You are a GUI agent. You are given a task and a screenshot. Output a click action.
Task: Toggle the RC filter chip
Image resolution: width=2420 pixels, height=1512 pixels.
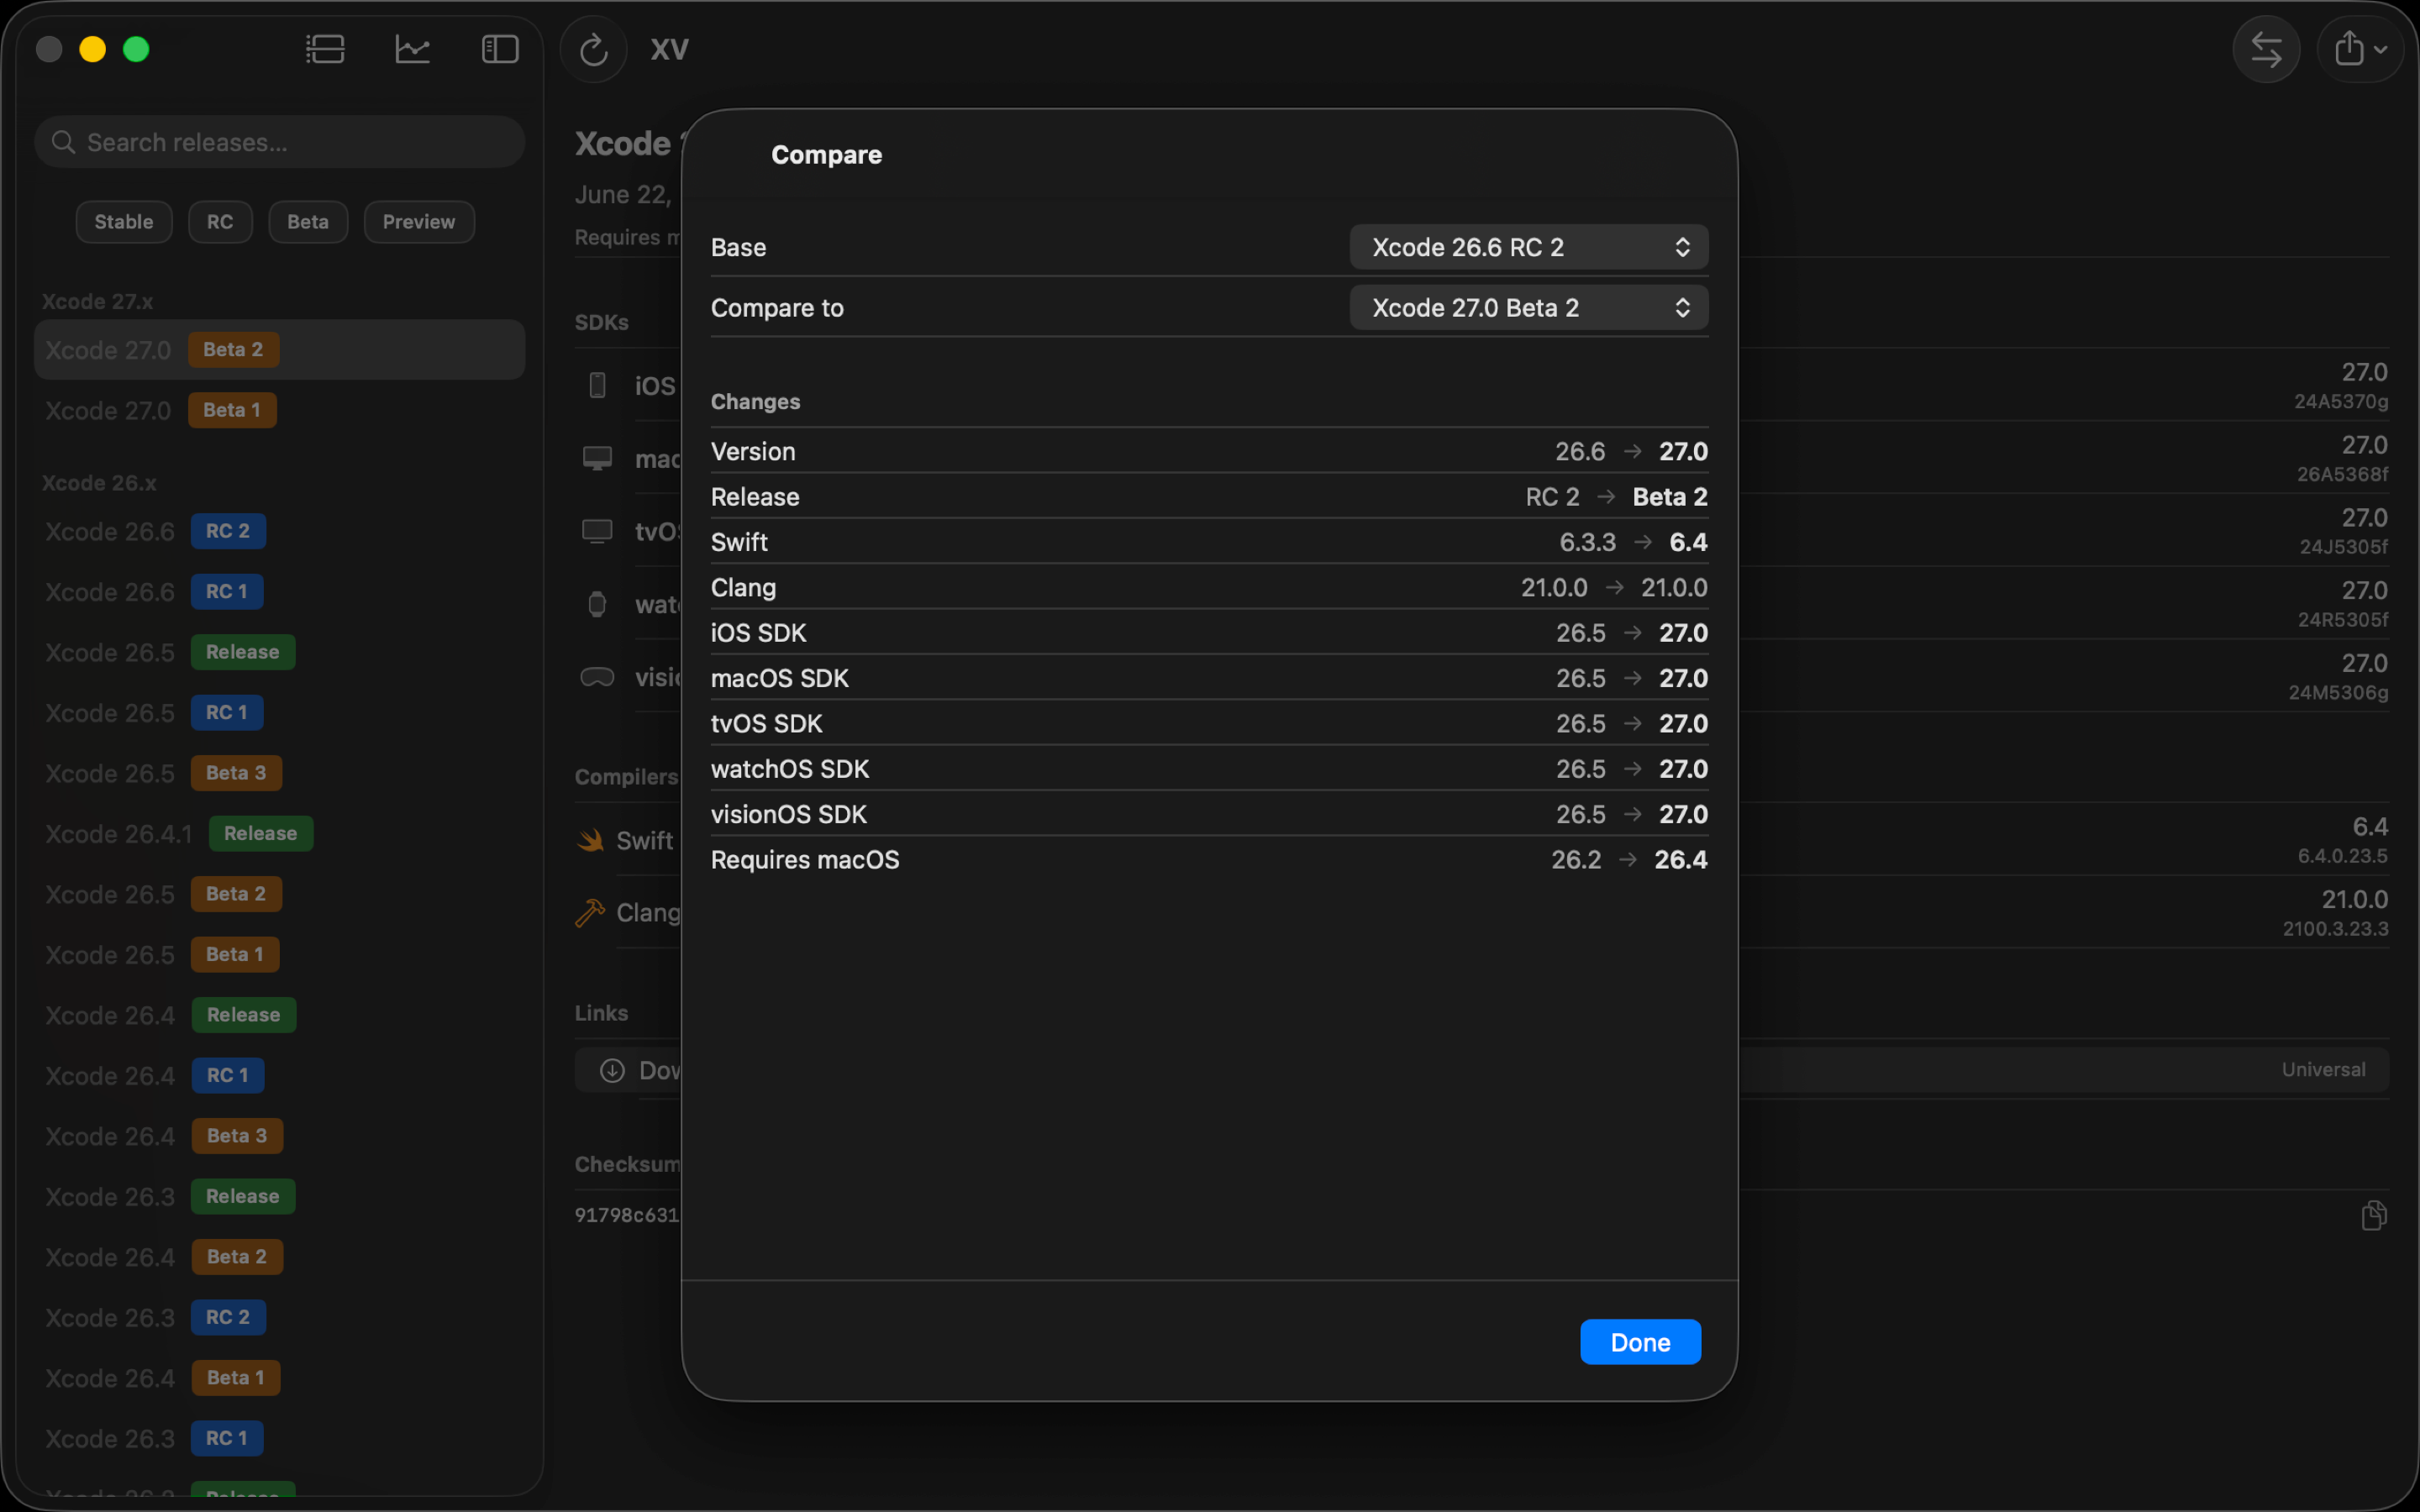tap(220, 222)
